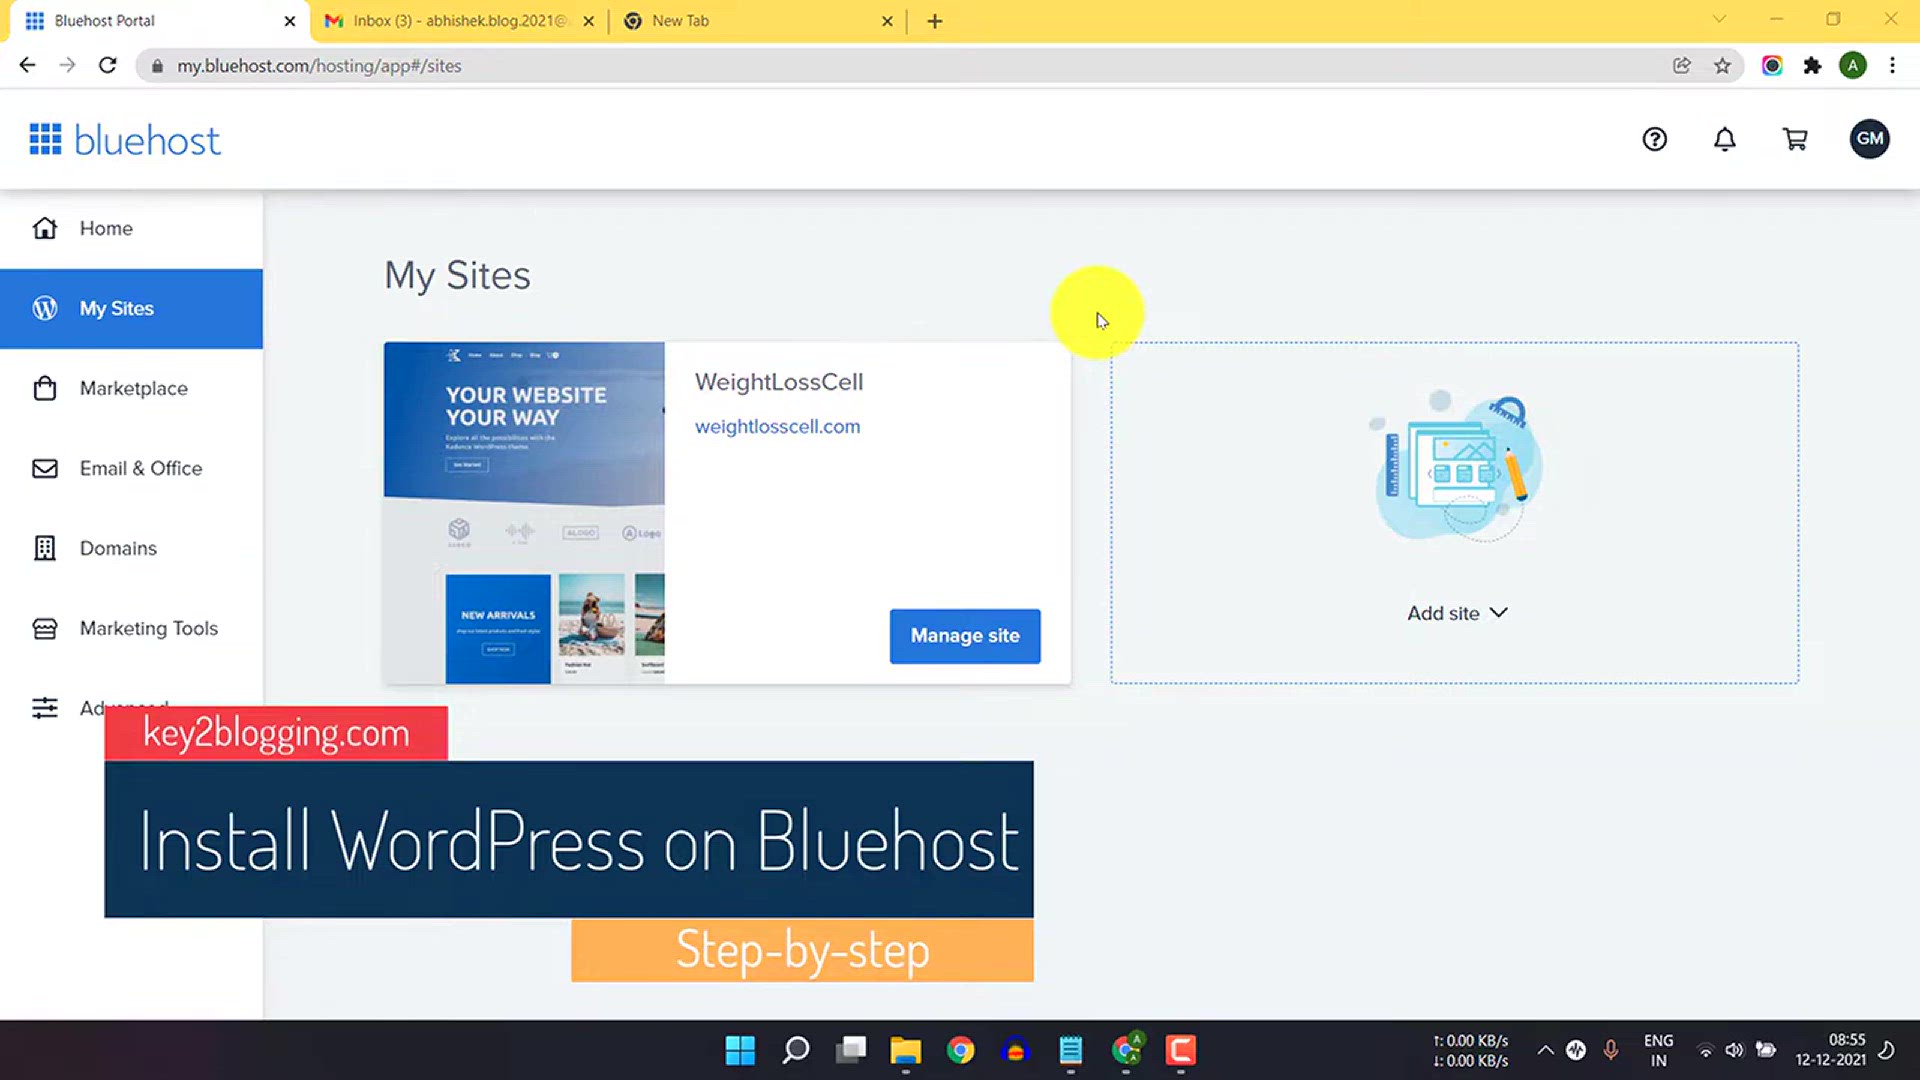1920x1080 pixels.
Task: Click the Marketing Tools icon
Action: [x=45, y=628]
